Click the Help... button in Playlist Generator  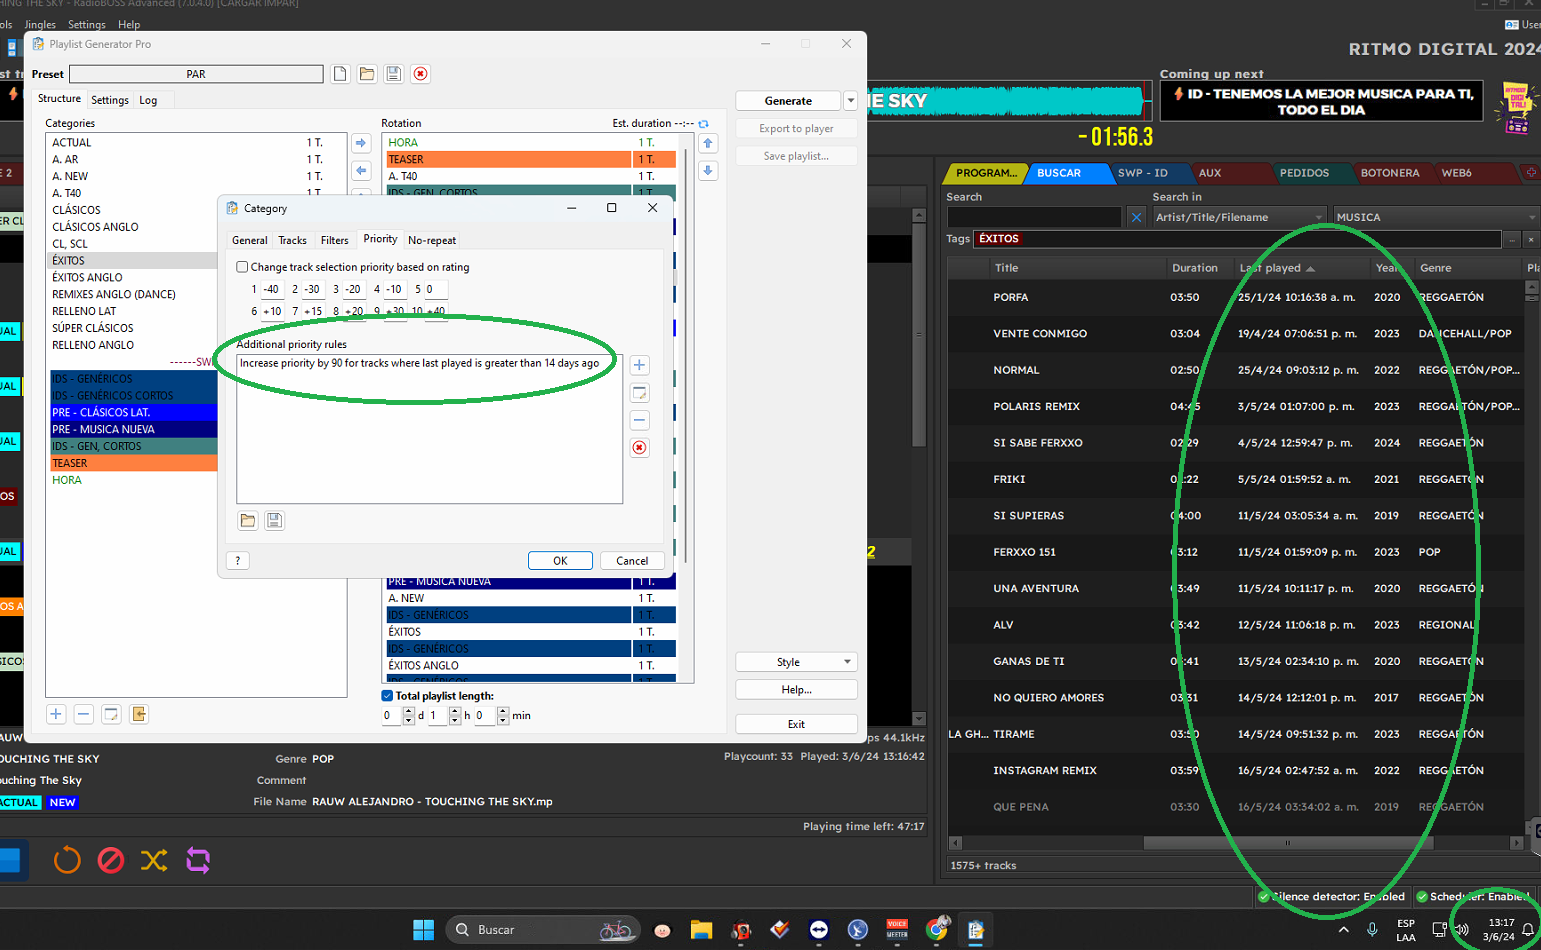pos(796,690)
